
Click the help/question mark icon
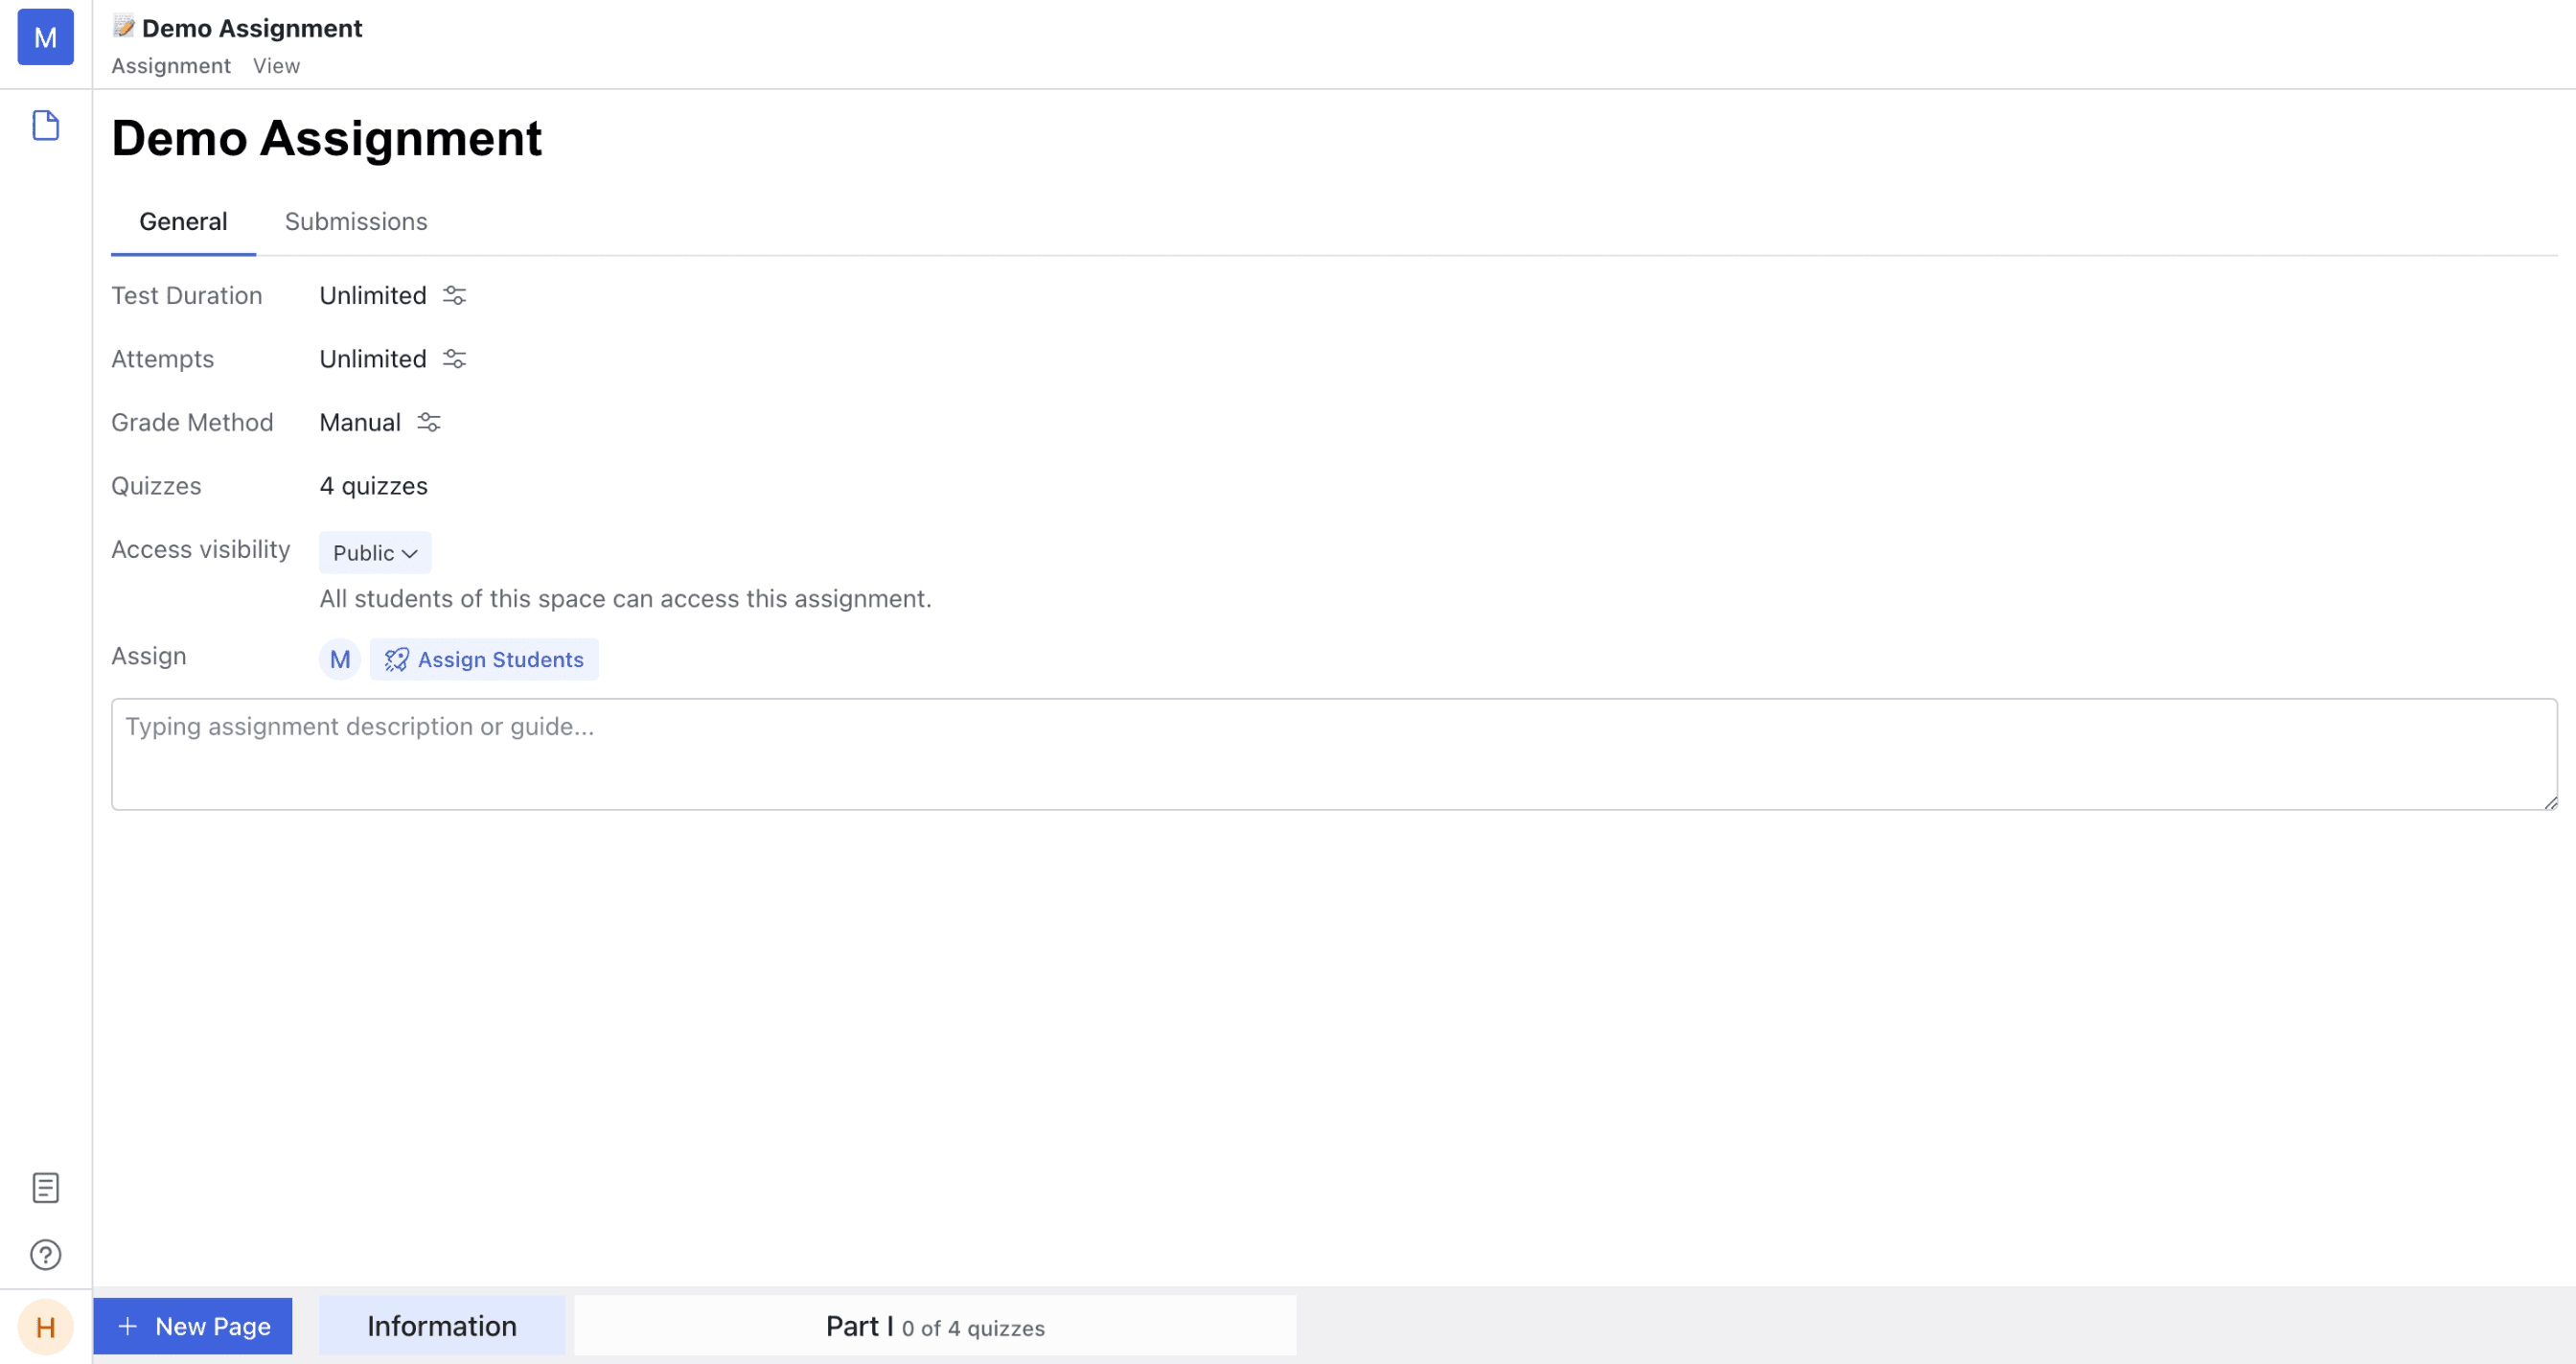[x=46, y=1255]
